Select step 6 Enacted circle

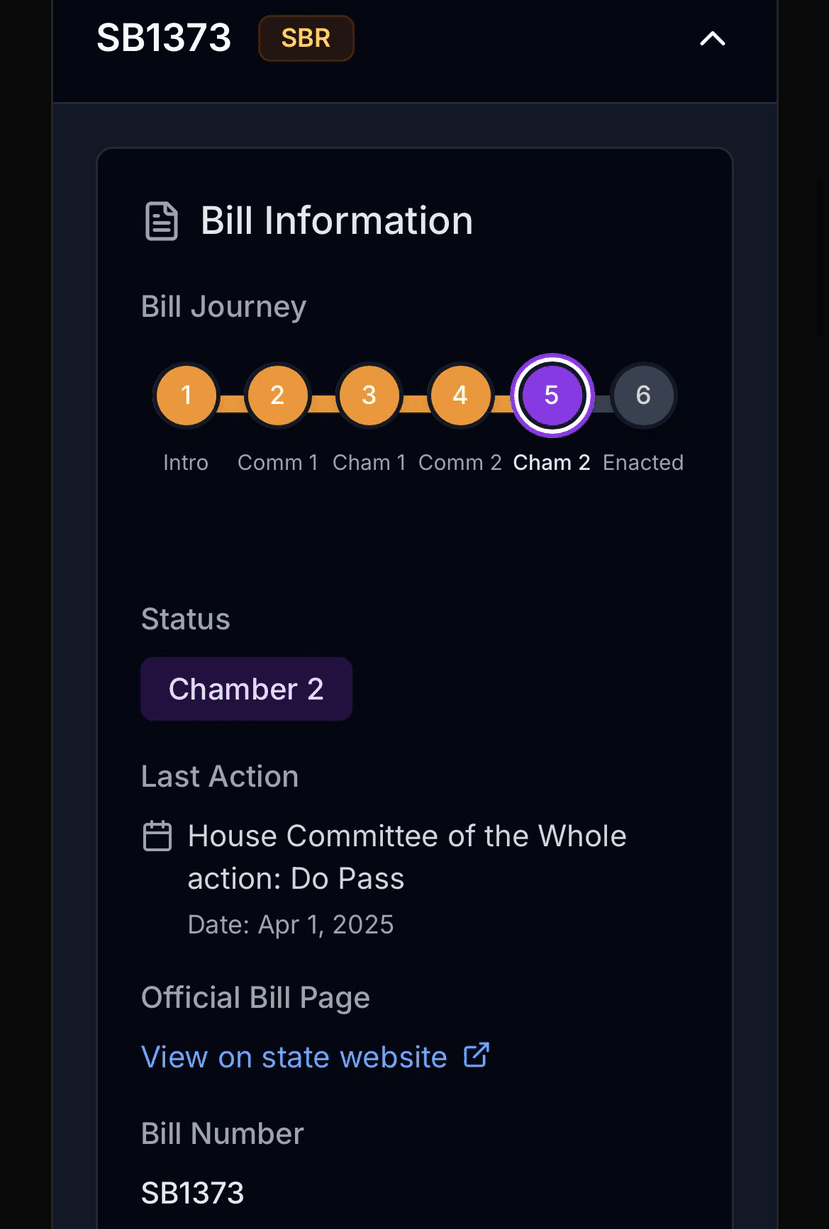point(643,395)
